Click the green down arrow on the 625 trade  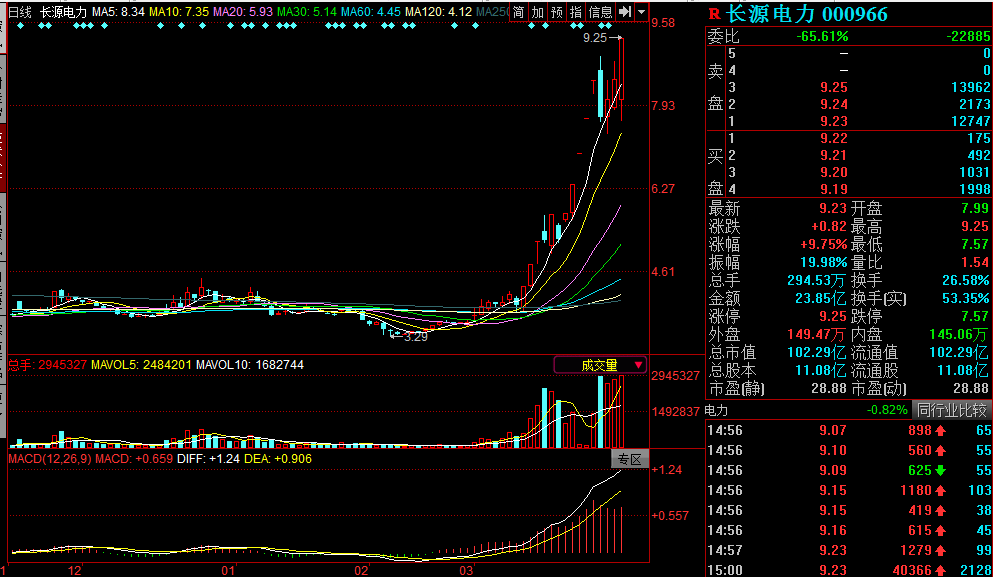940,470
